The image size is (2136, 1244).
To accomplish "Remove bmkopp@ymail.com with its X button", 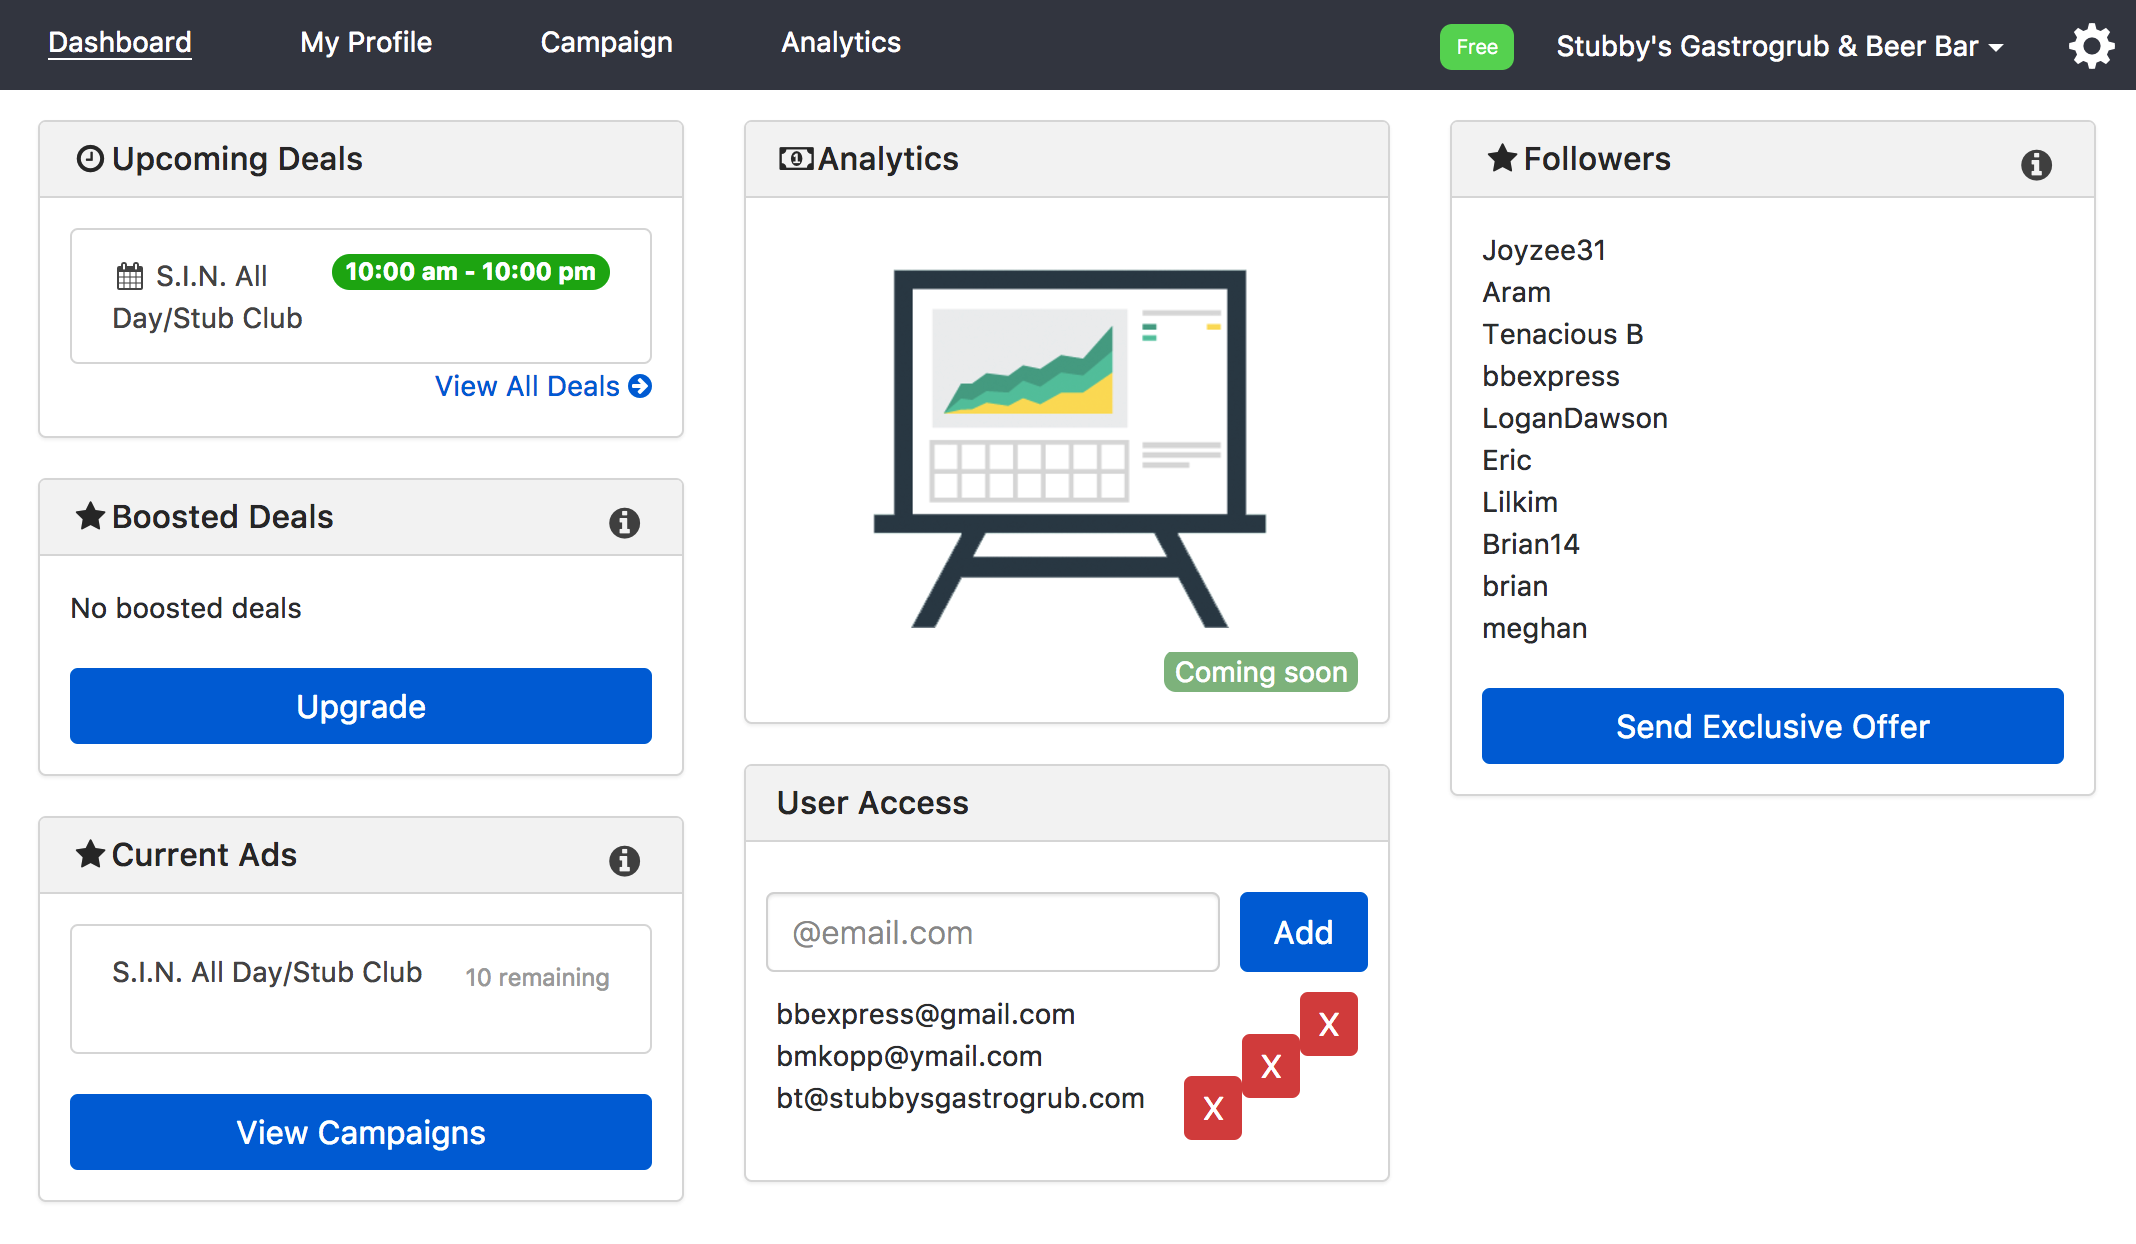I will (1271, 1066).
